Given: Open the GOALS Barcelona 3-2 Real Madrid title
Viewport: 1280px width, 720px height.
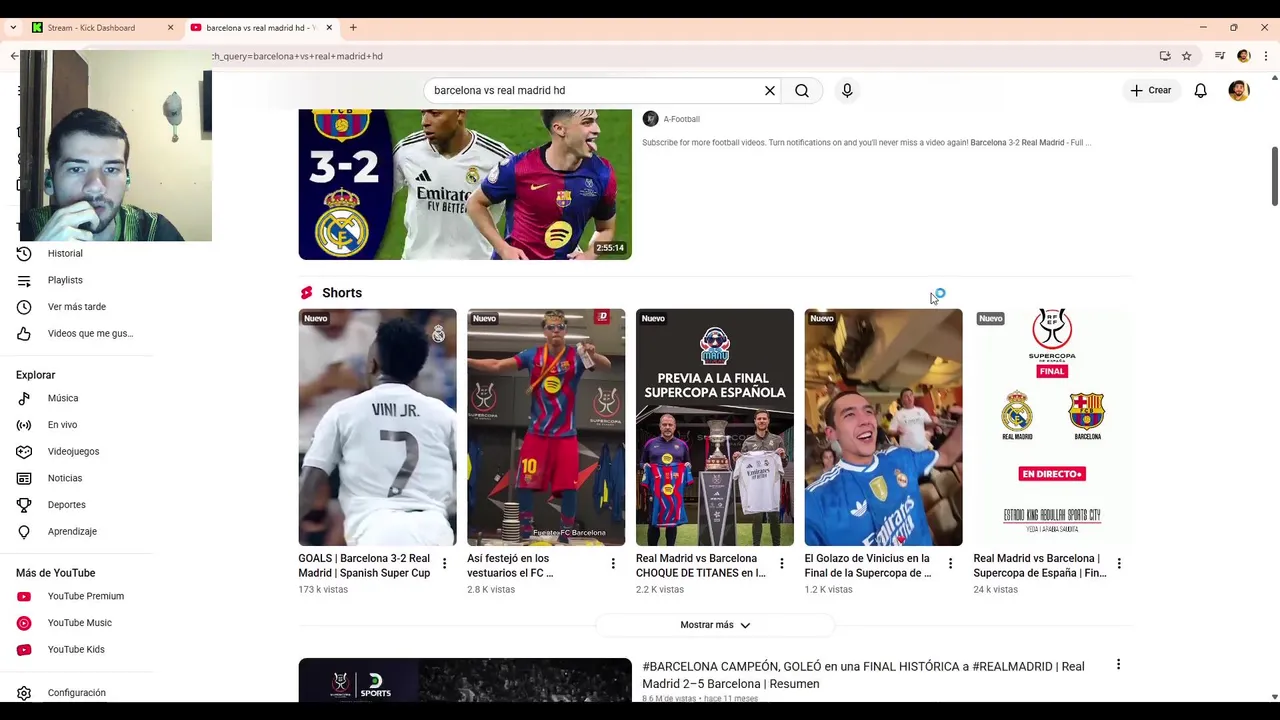Looking at the screenshot, I should (x=364, y=566).
